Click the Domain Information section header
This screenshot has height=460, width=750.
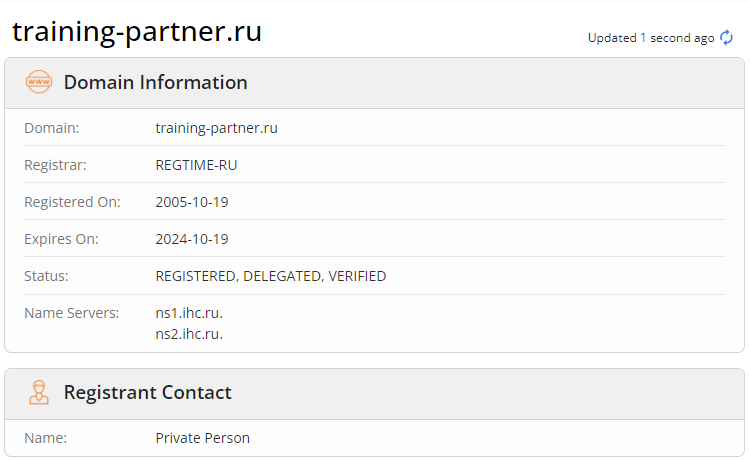pos(155,82)
